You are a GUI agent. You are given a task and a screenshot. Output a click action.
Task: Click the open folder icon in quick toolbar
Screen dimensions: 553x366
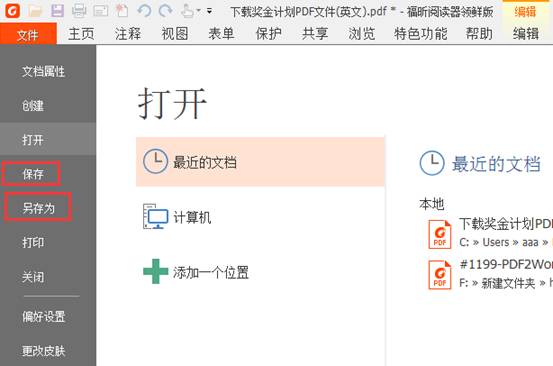click(35, 11)
